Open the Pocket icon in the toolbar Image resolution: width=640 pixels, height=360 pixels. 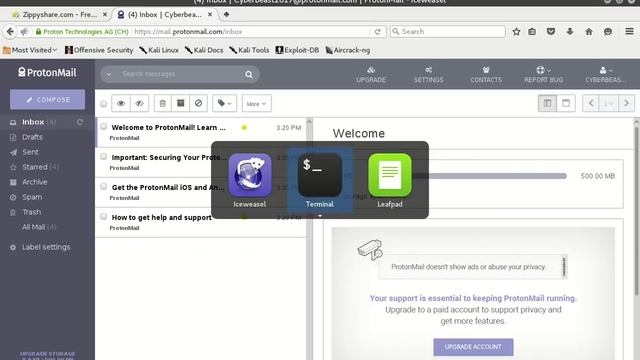[x=551, y=31]
